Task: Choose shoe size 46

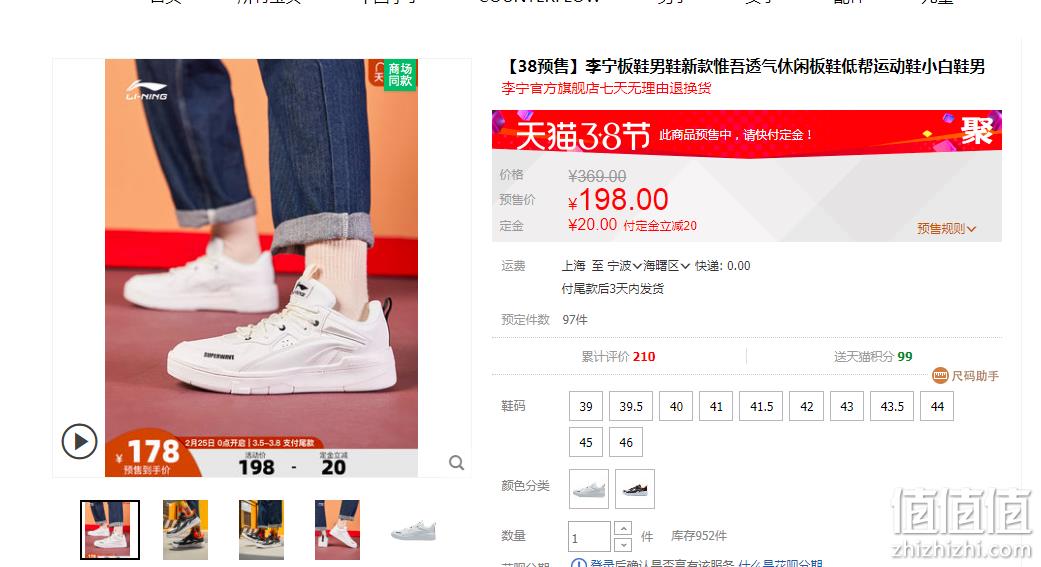Action: (626, 442)
